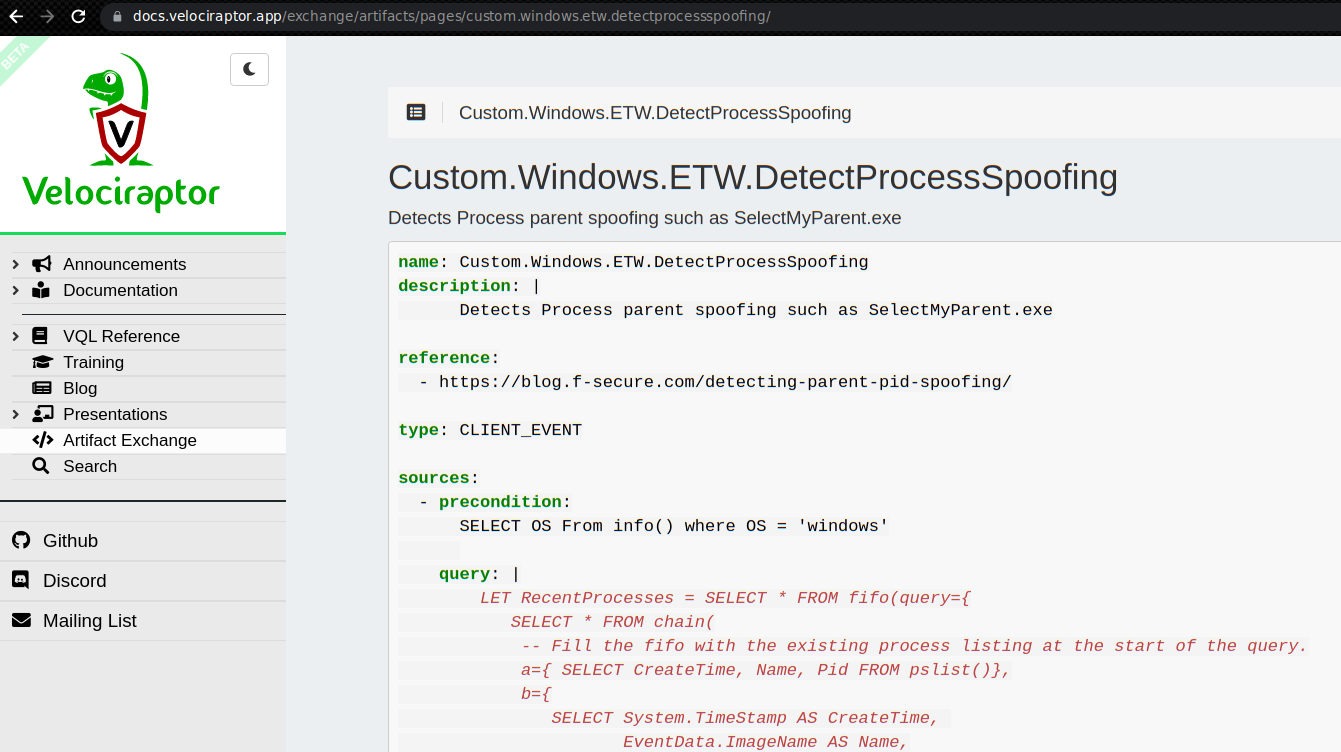The image size is (1341, 752).
Task: Click the Discord icon in sidebar
Action: pos(21,580)
